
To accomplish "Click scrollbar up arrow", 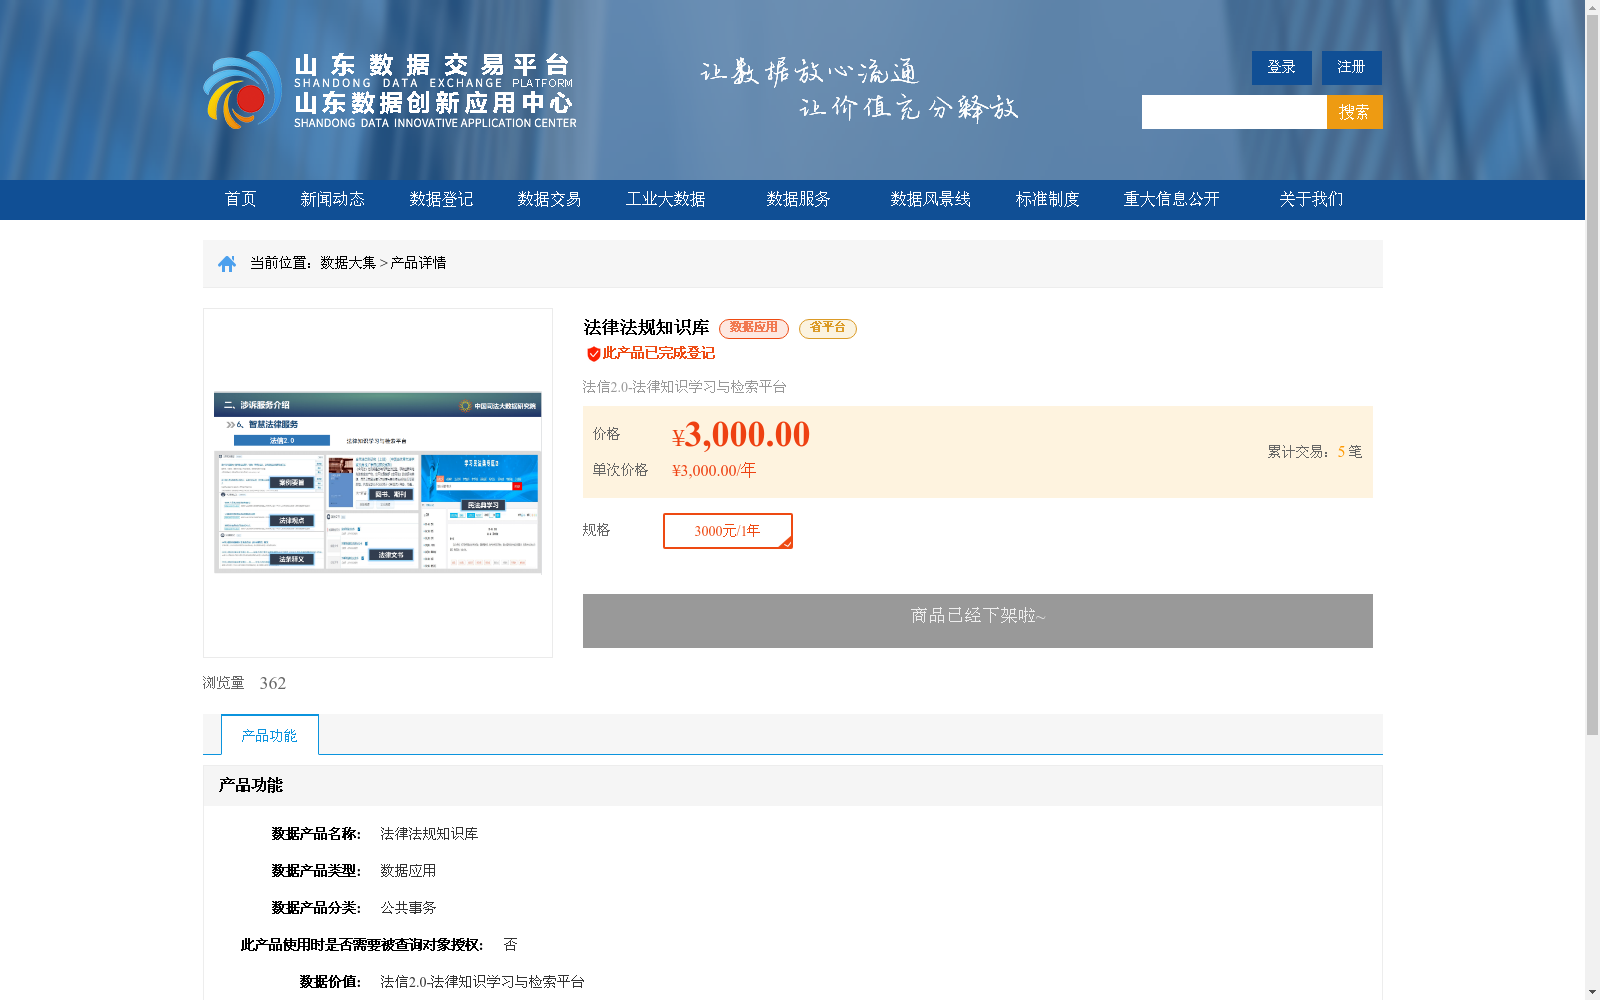I will 1592,7.
